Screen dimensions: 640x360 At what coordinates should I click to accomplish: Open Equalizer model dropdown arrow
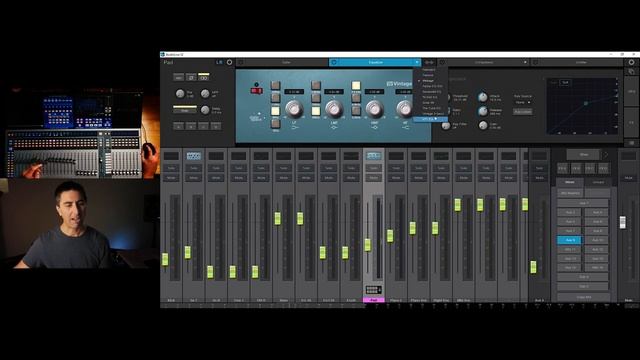coord(417,62)
